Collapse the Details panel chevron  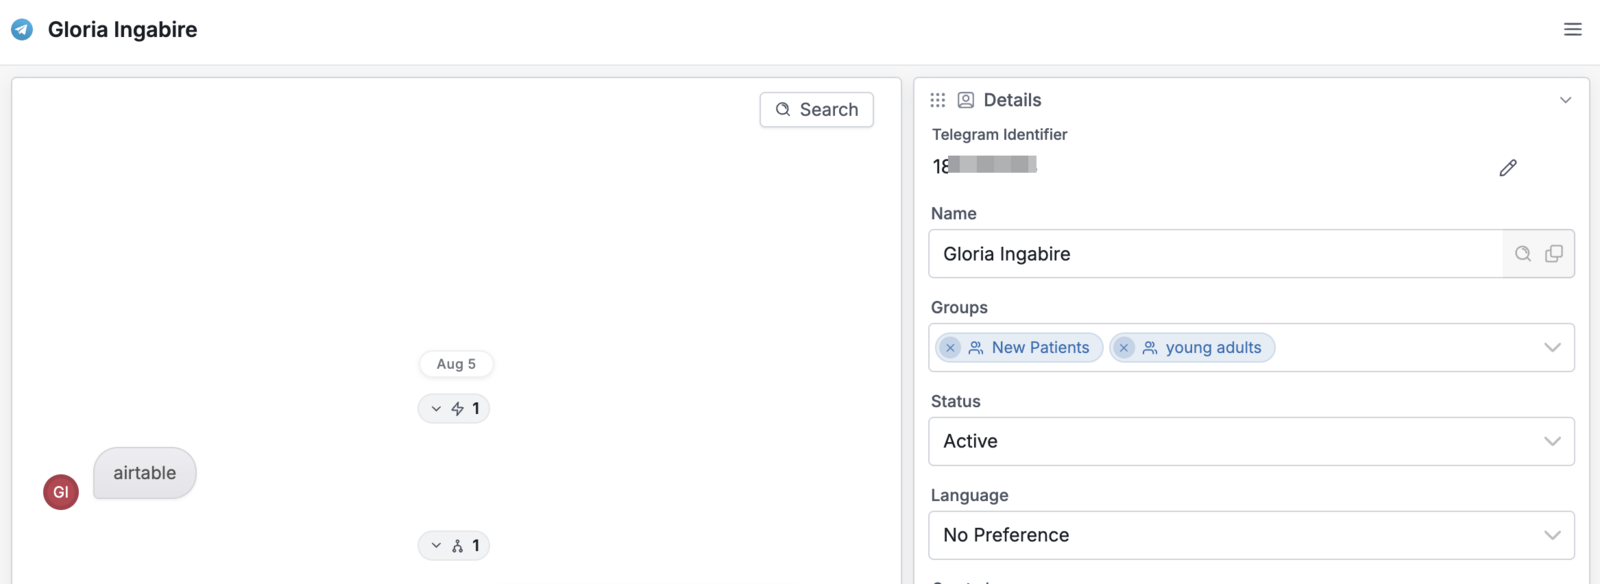(1565, 100)
